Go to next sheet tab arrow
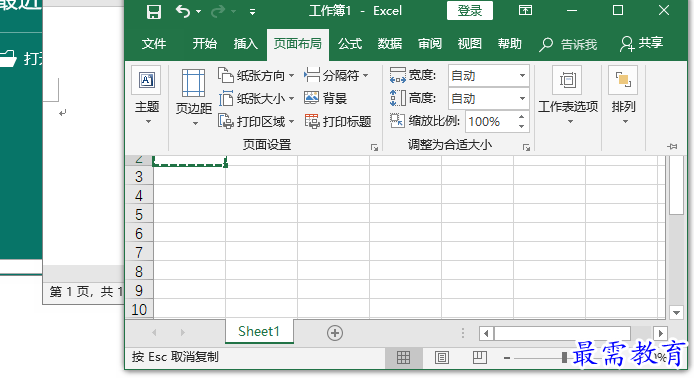This screenshot has height=385, width=694. tap(182, 332)
